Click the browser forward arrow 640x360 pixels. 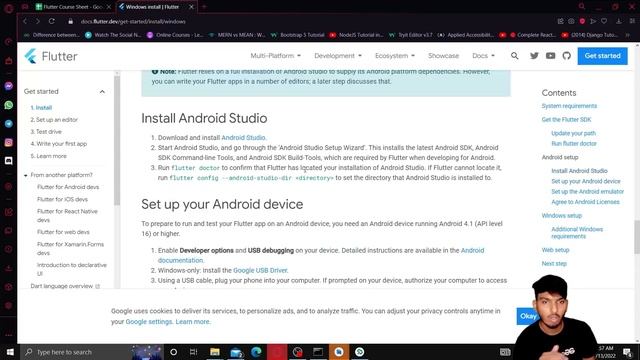tap(38, 21)
